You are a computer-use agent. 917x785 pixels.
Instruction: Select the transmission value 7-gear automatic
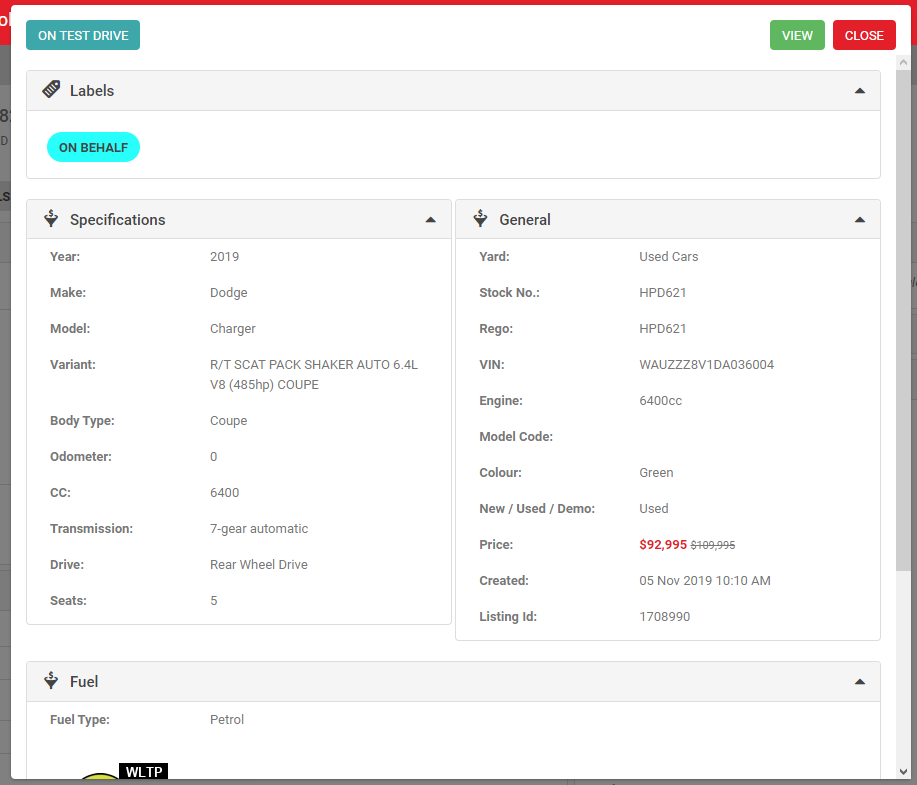tap(259, 529)
